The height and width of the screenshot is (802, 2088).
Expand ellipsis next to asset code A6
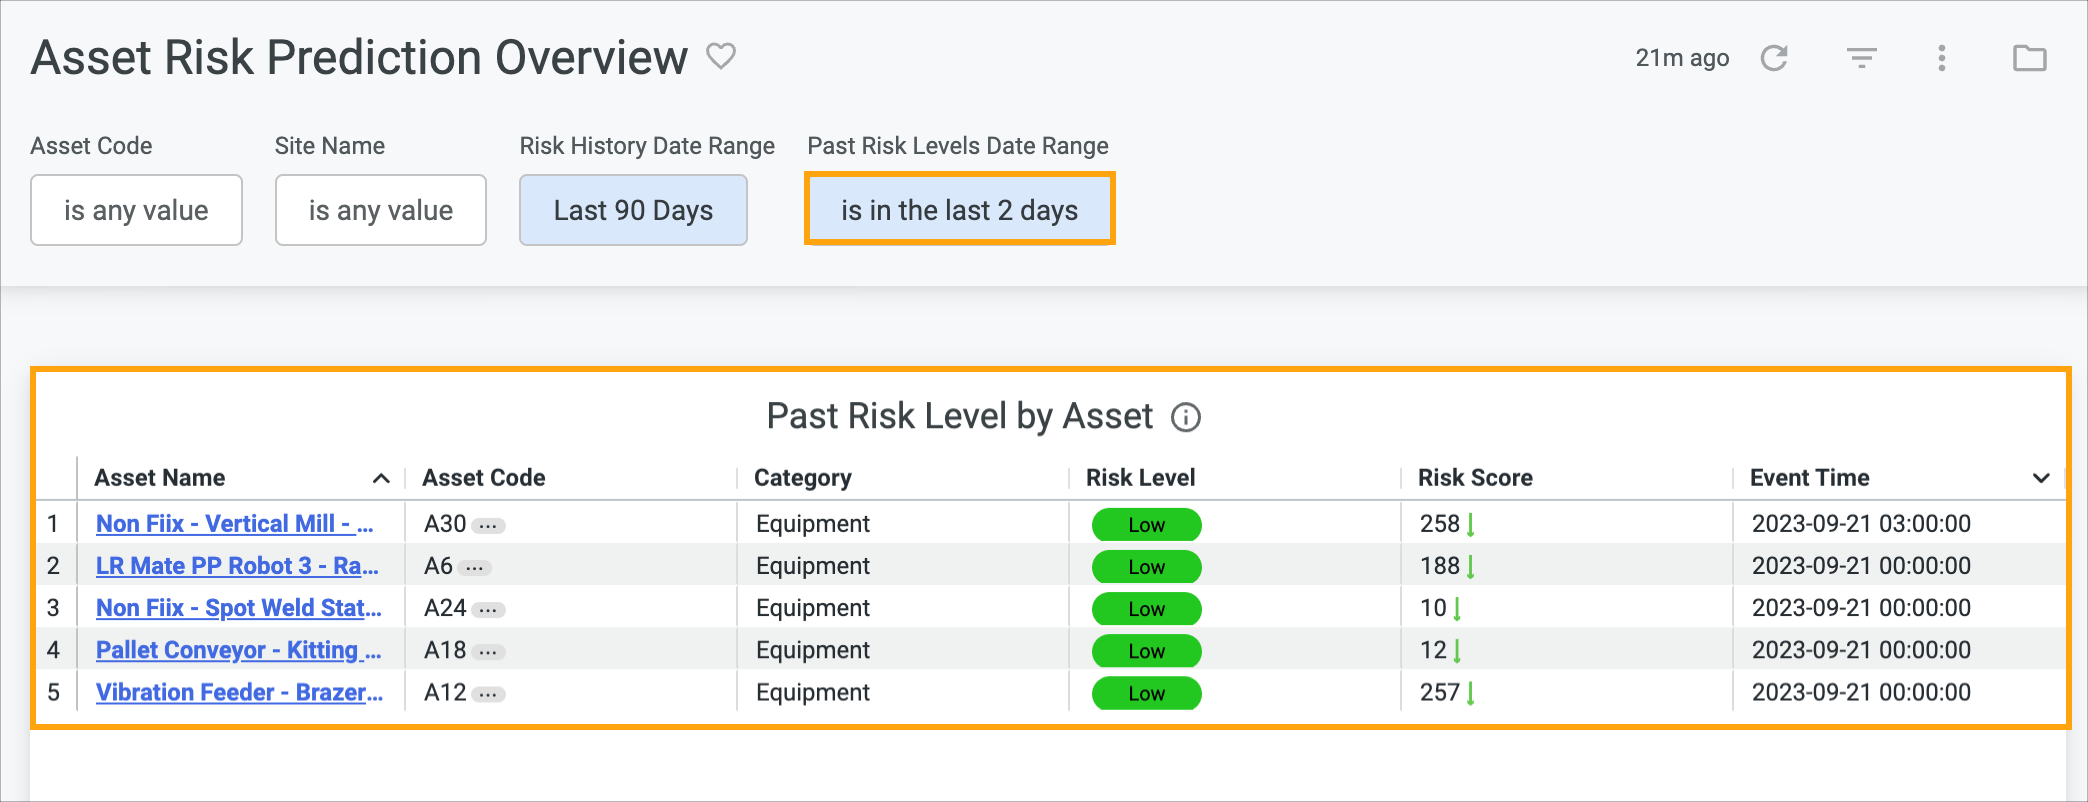click(x=475, y=567)
